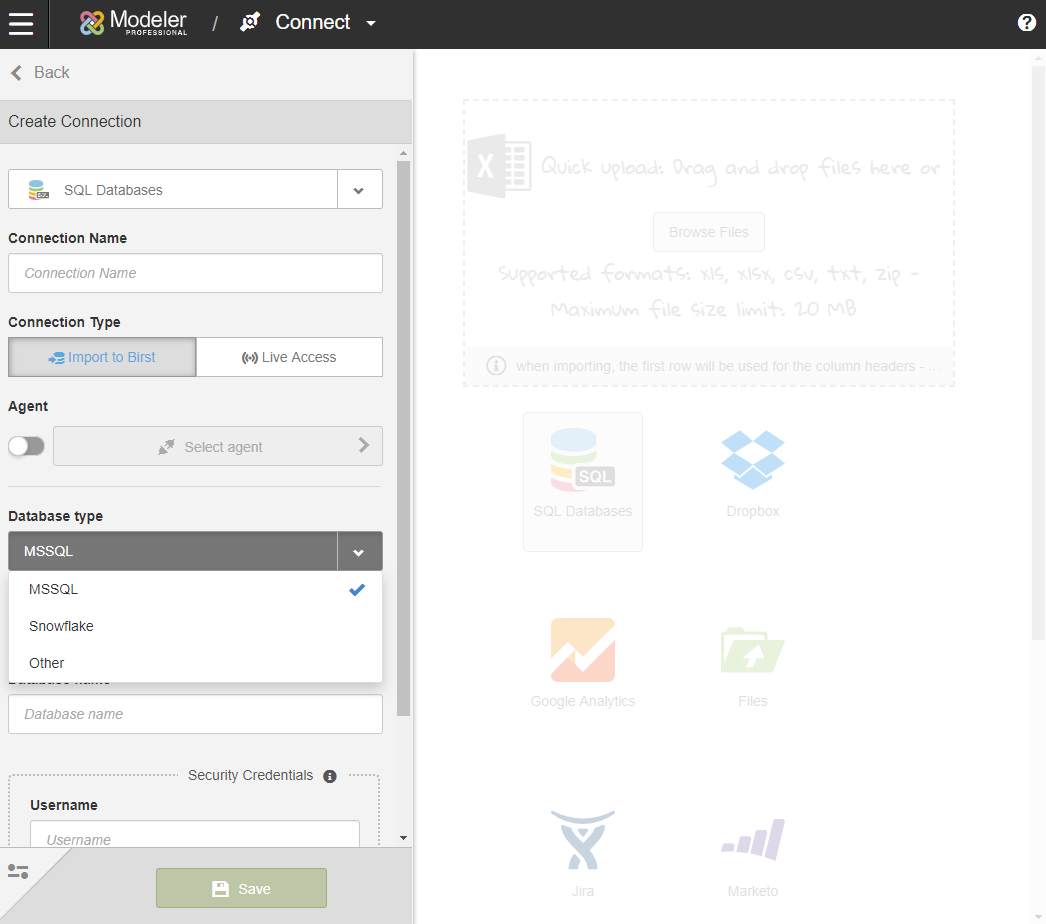Select the Marketo connector icon
The height and width of the screenshot is (924, 1046).
tap(752, 841)
